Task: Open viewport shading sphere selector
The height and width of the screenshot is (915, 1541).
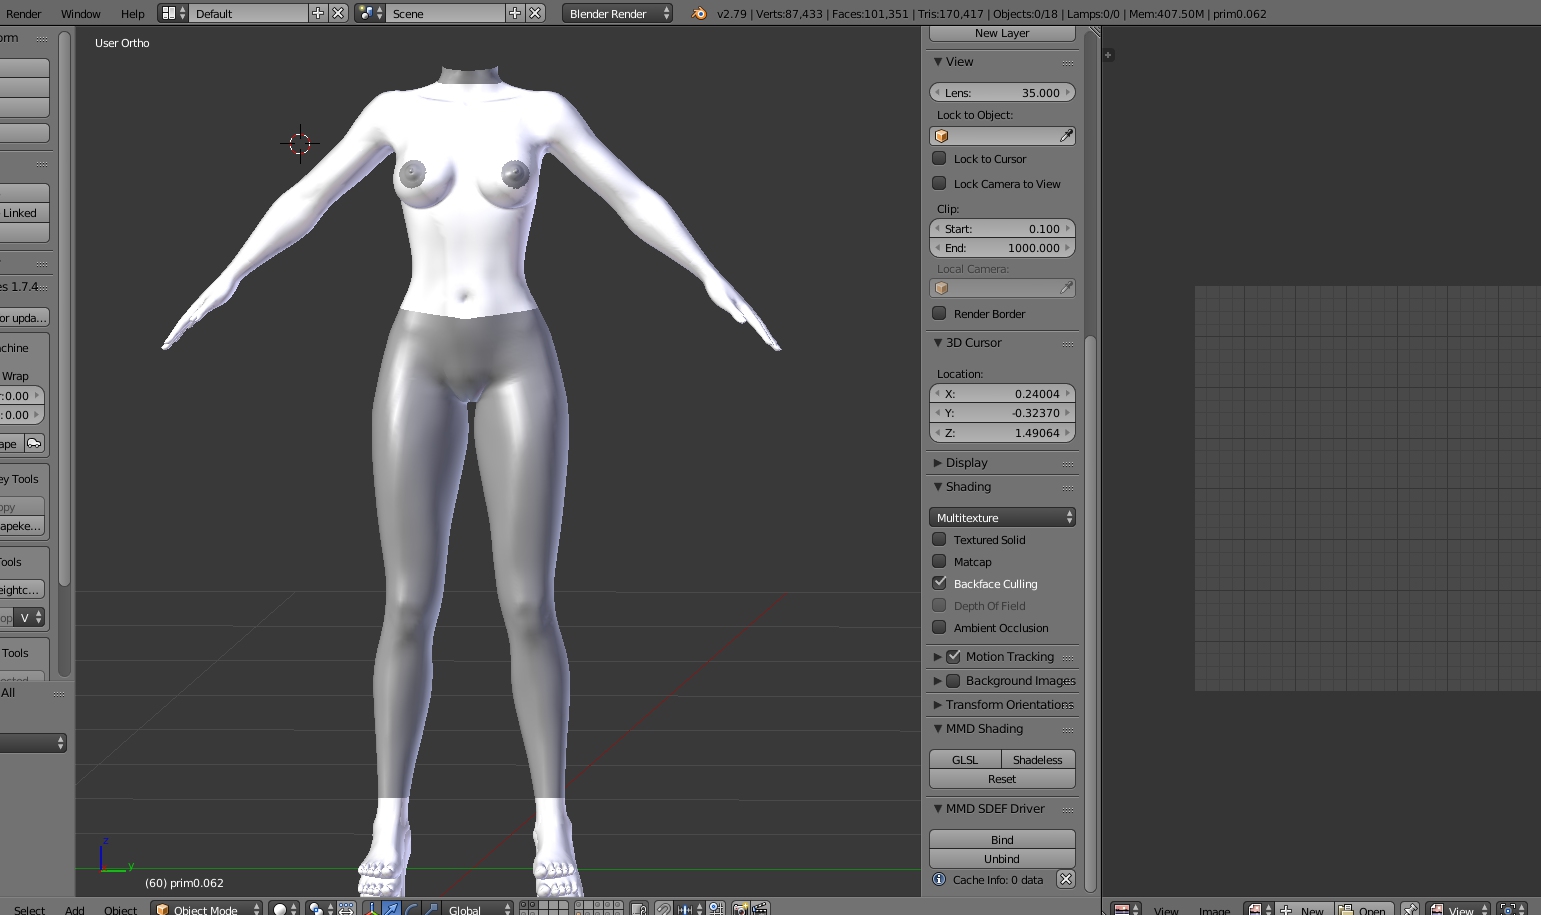Action: (x=285, y=909)
